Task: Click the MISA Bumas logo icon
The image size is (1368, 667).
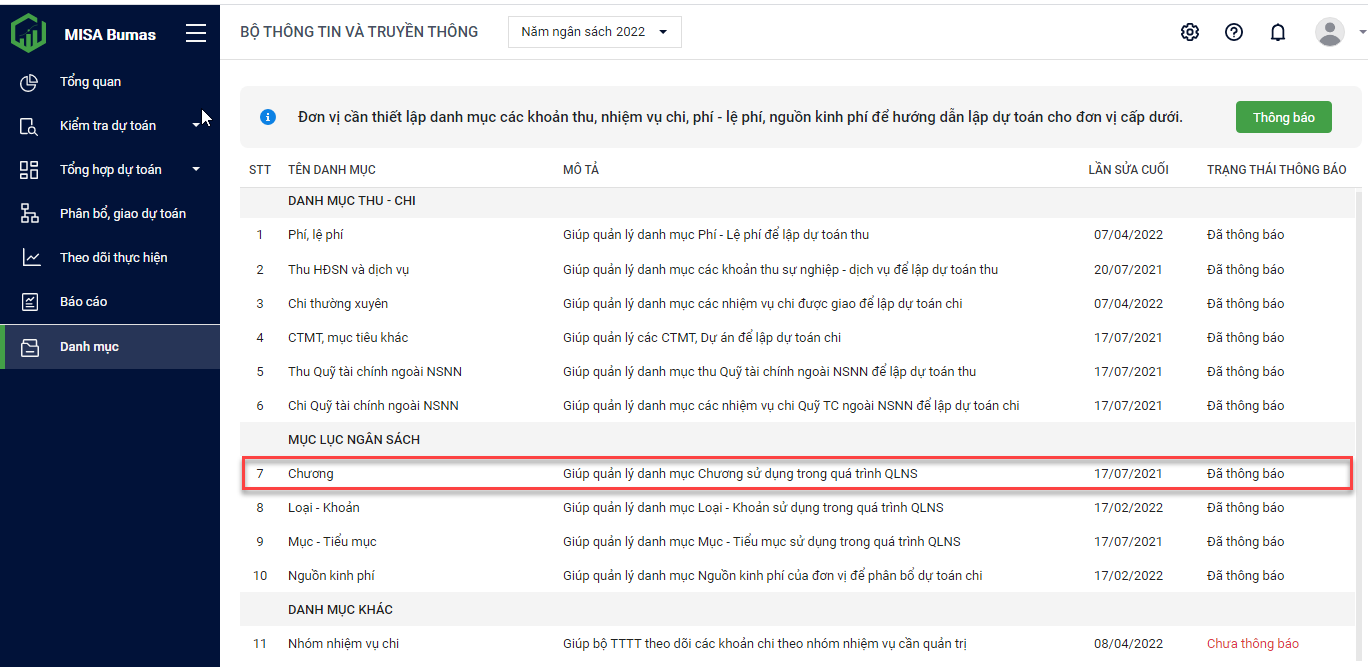Action: [x=28, y=33]
